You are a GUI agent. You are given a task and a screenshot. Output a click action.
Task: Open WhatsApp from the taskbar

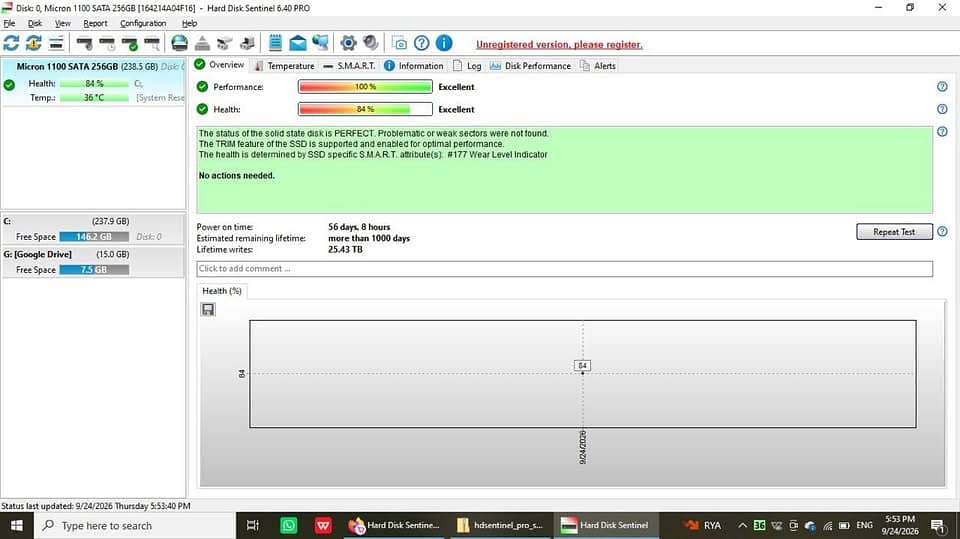[288, 526]
